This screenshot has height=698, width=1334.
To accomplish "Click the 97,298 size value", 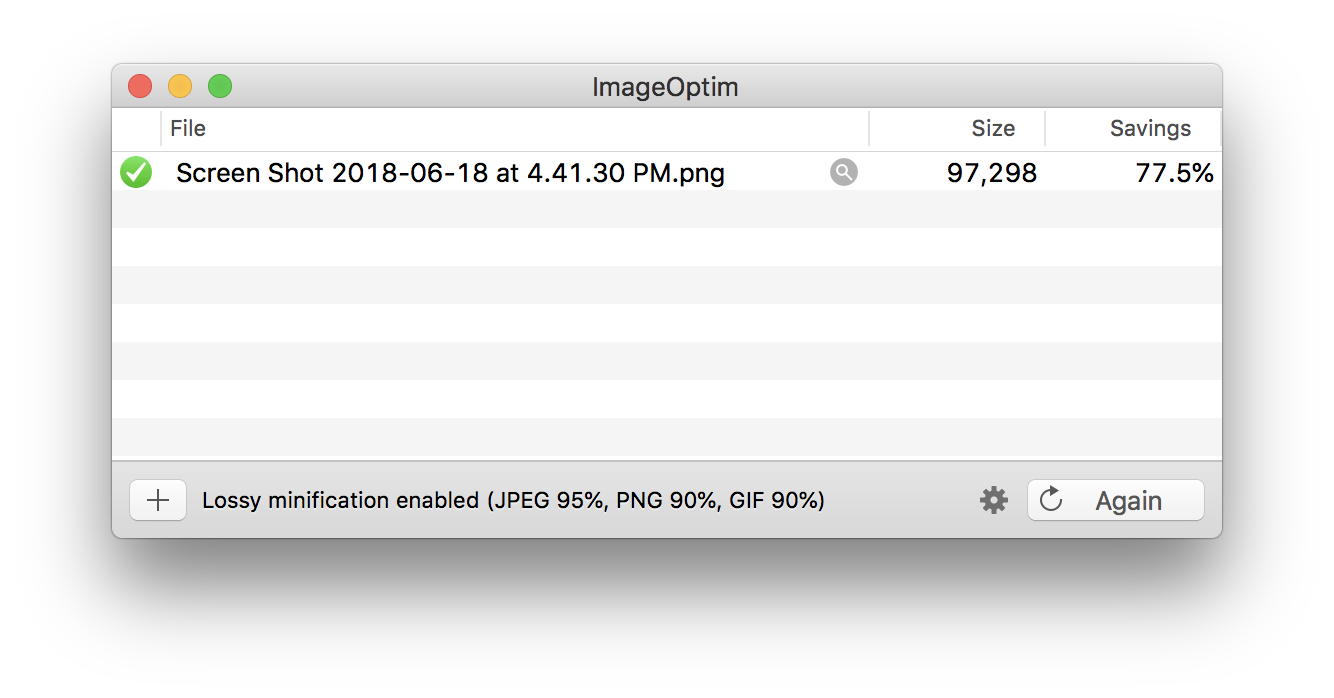I will click(992, 173).
